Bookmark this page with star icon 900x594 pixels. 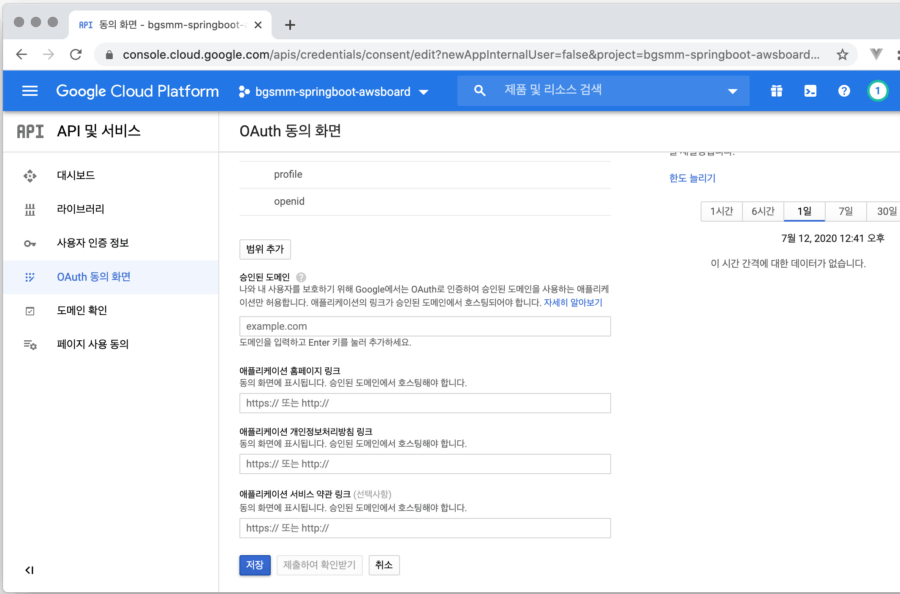842,54
